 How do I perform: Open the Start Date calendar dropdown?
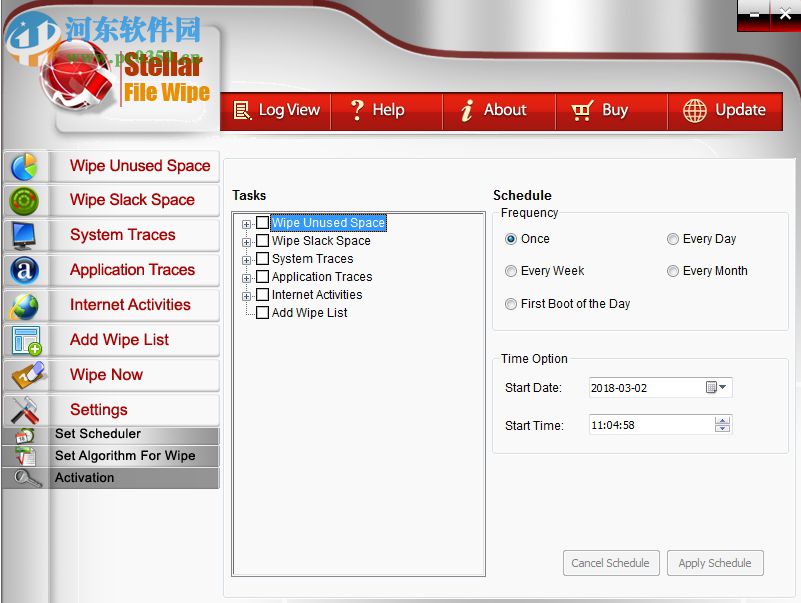(716, 387)
